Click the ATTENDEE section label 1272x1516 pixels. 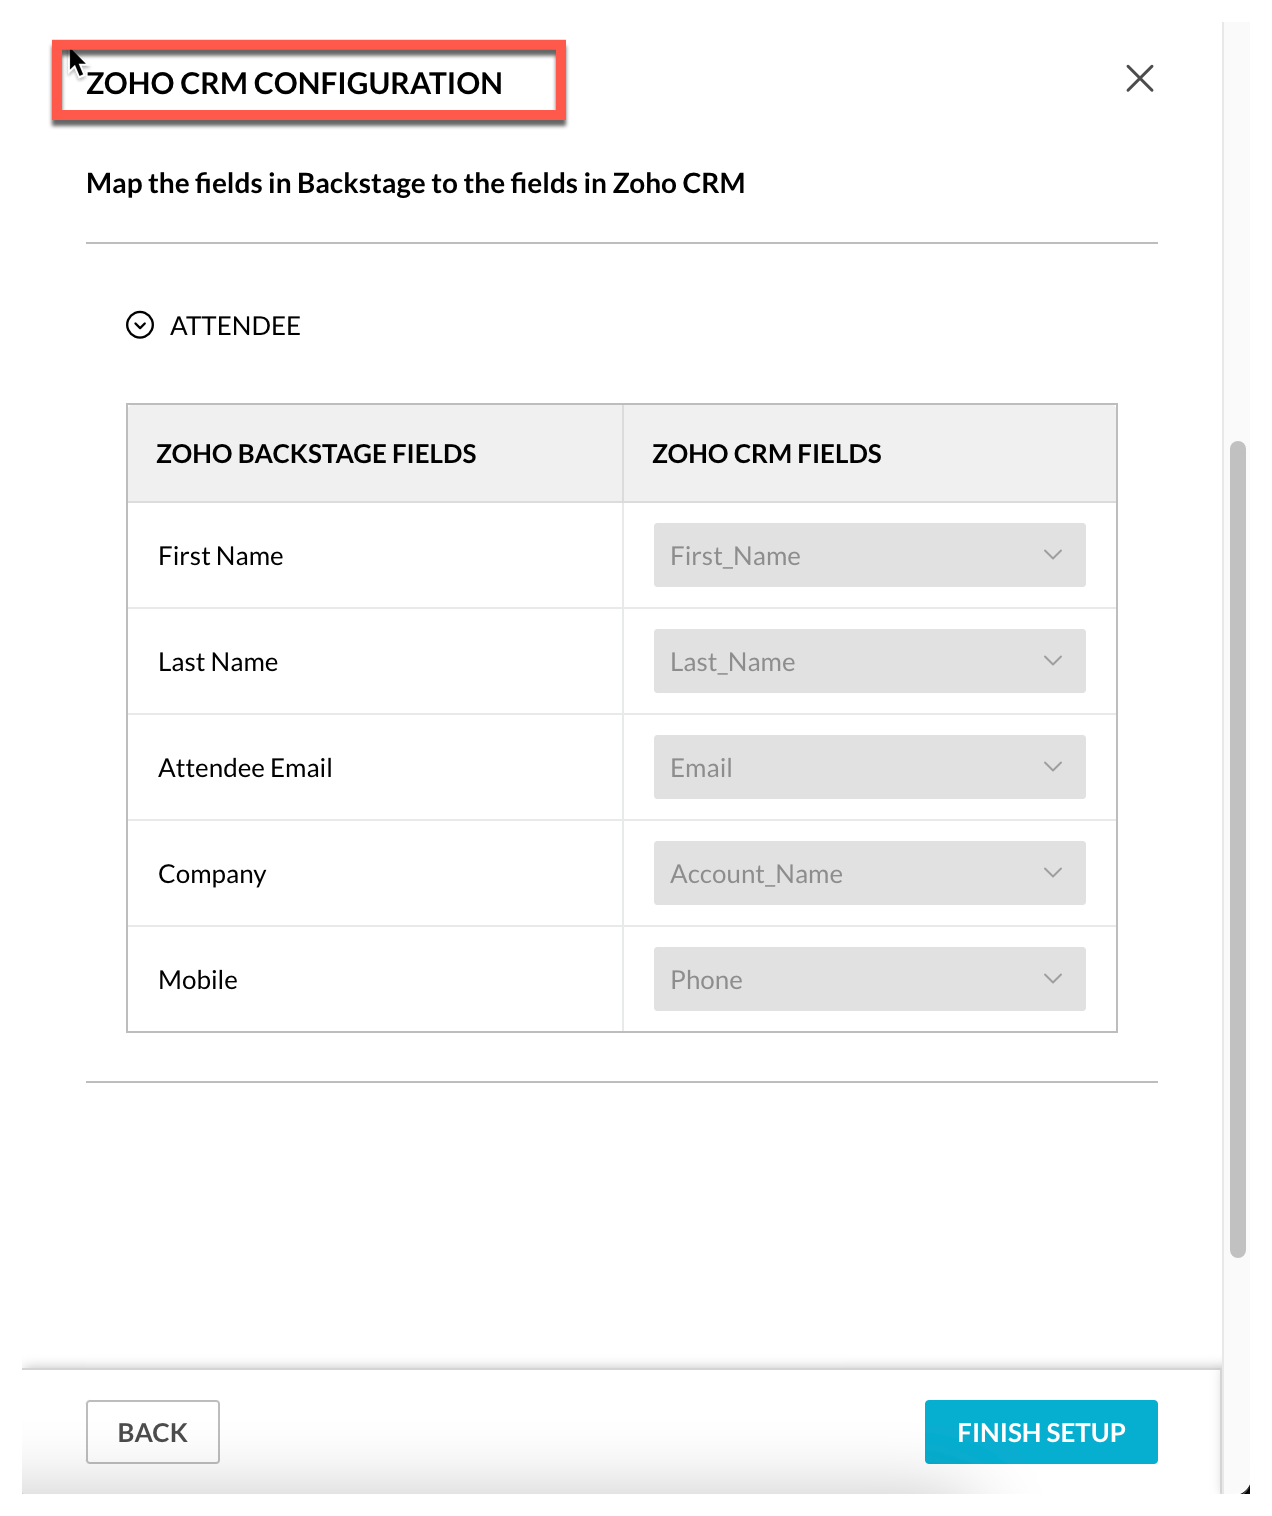(x=235, y=326)
